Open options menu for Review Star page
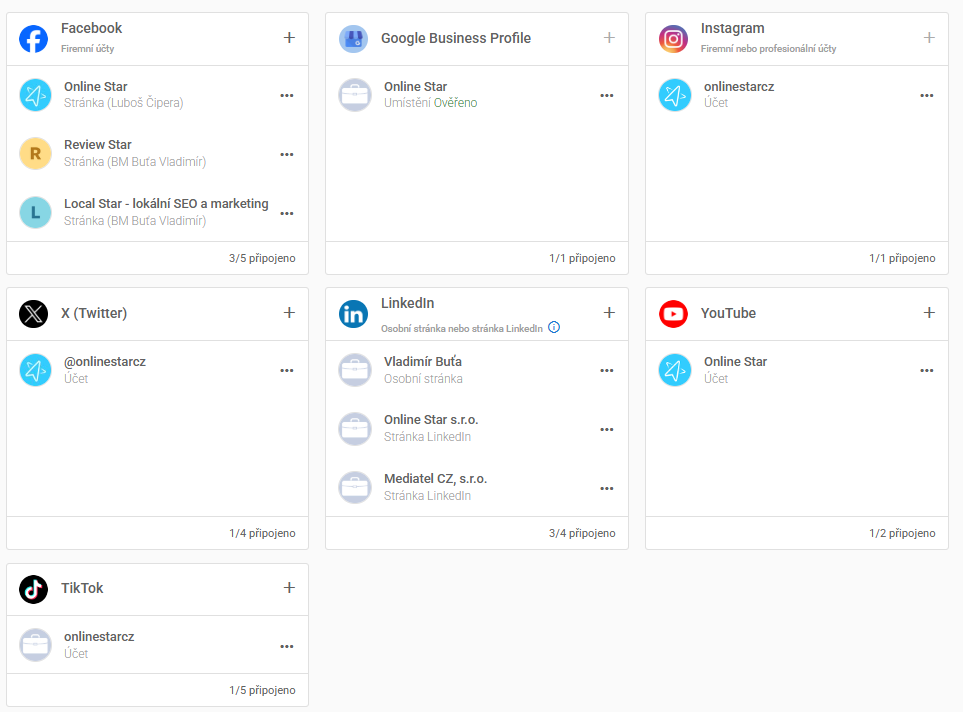 287,155
